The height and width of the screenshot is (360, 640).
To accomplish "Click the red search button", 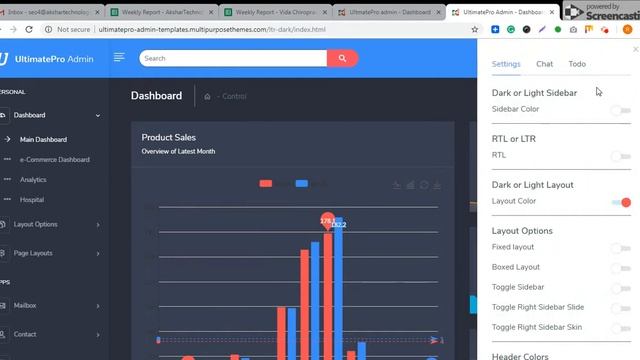I will (x=342, y=58).
